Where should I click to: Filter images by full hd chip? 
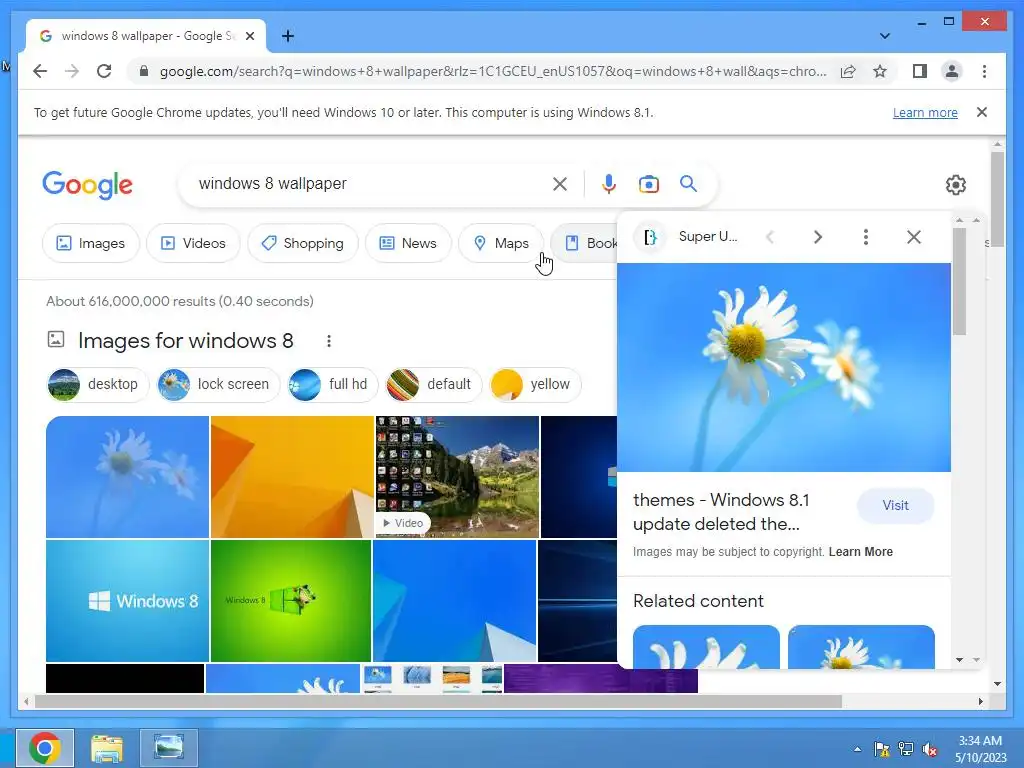point(332,384)
